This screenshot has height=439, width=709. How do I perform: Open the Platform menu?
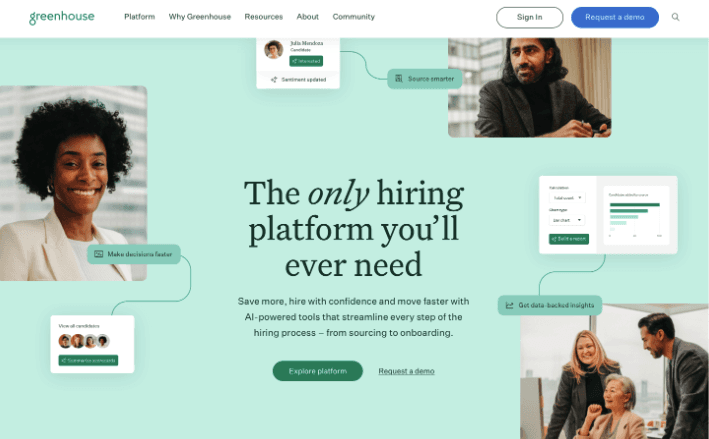[x=139, y=17]
